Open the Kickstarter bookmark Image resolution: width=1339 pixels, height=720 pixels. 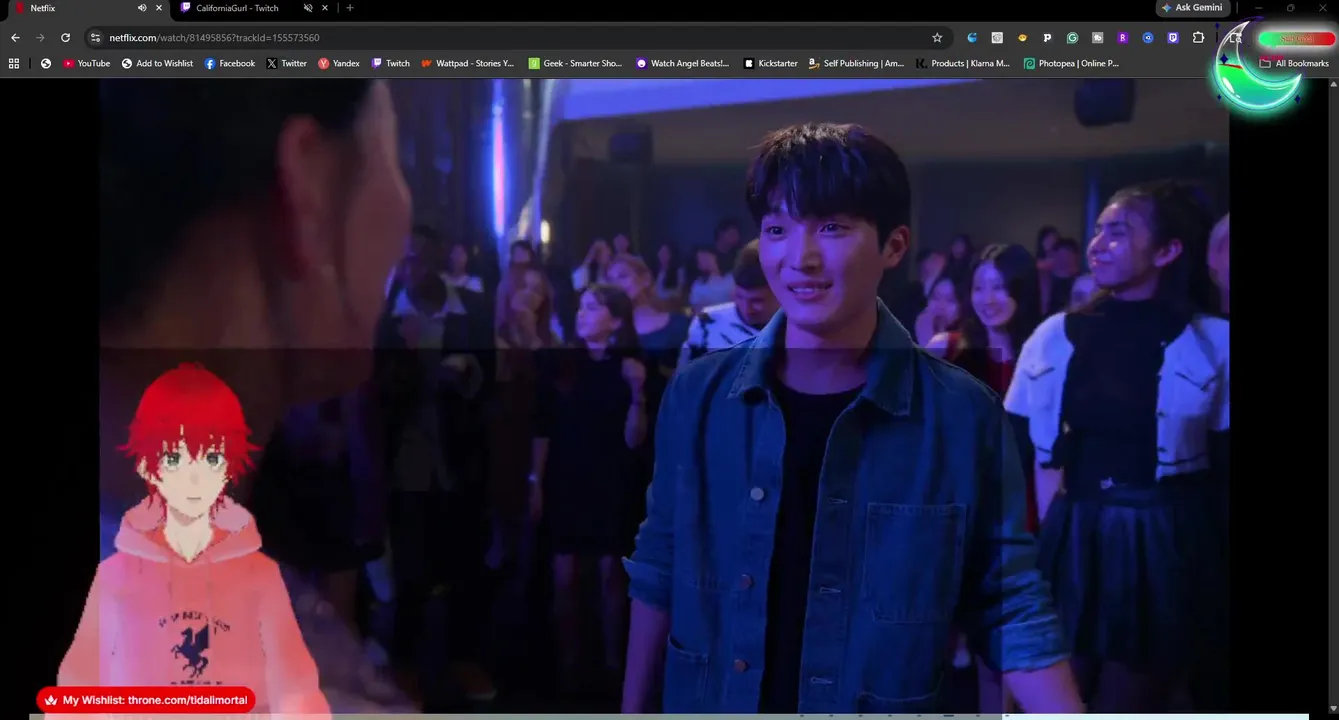pos(771,63)
